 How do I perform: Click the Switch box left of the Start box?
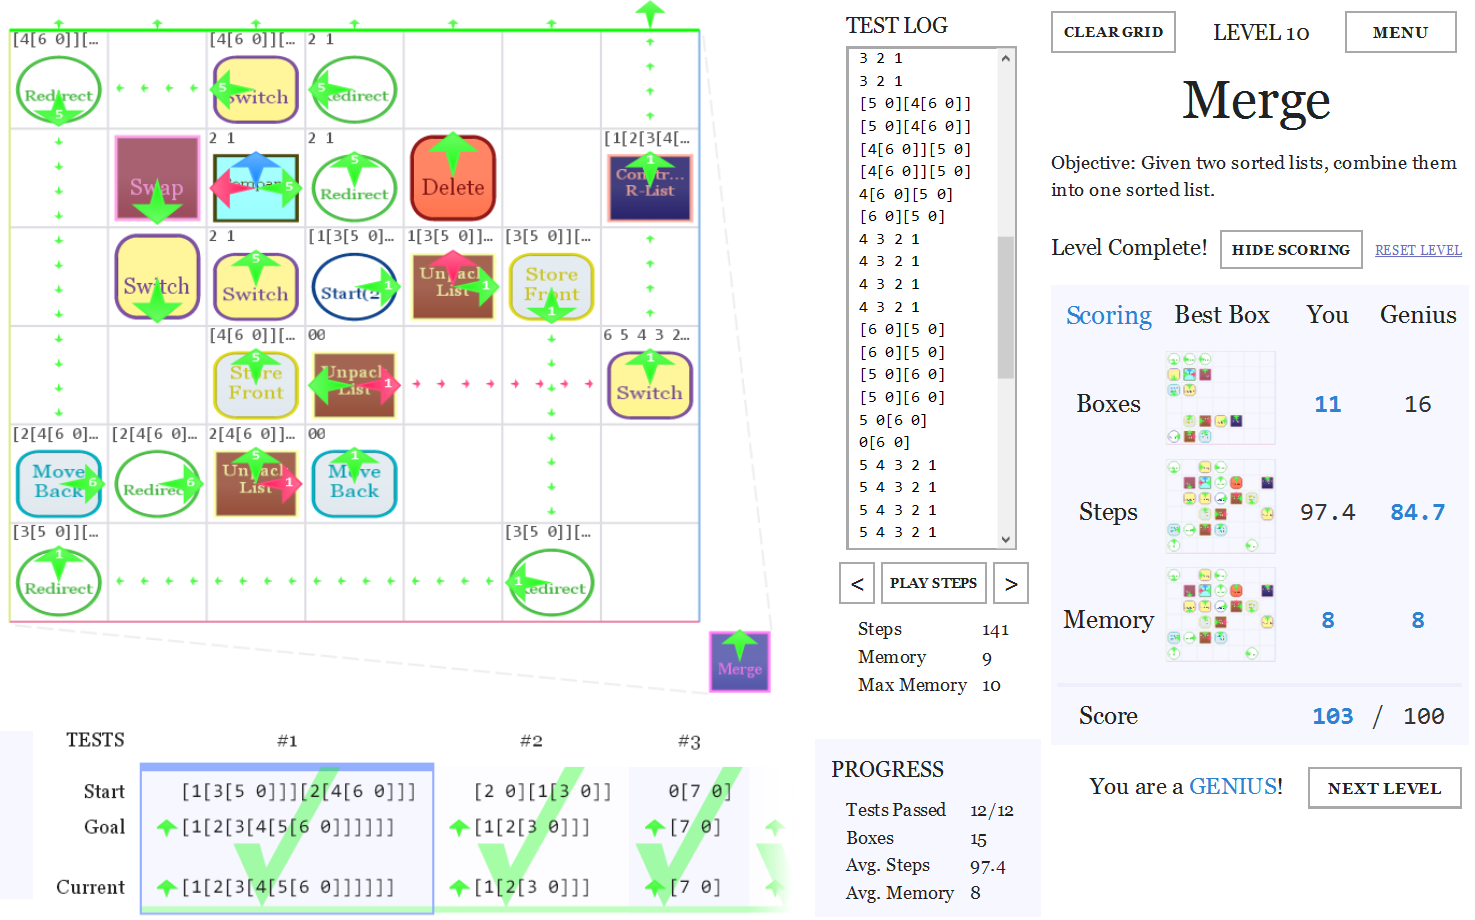256,287
